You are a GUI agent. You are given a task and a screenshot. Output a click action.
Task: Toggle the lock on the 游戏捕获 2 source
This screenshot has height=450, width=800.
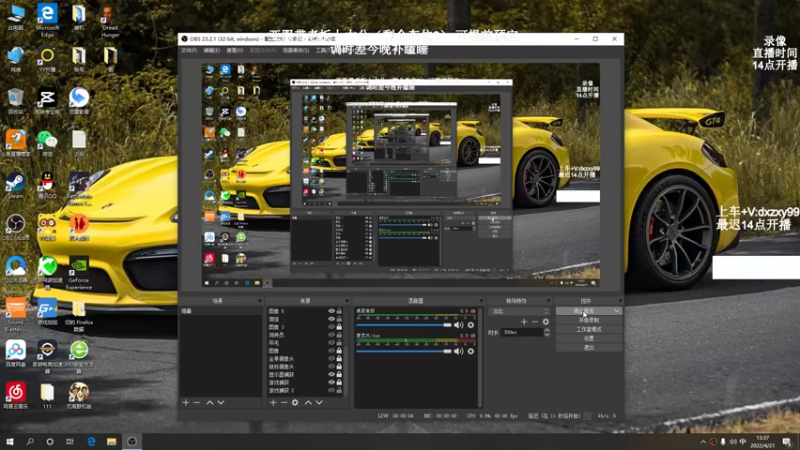(x=339, y=390)
